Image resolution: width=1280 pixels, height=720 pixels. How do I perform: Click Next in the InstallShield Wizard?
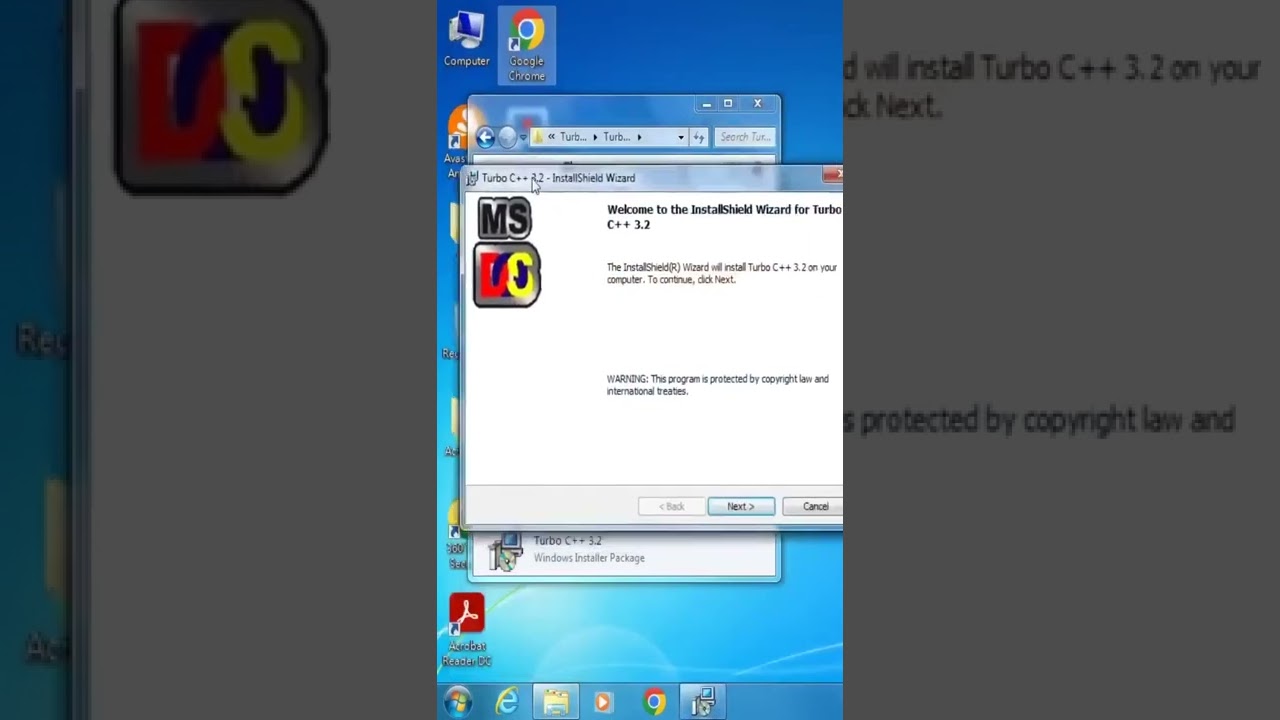(x=741, y=507)
